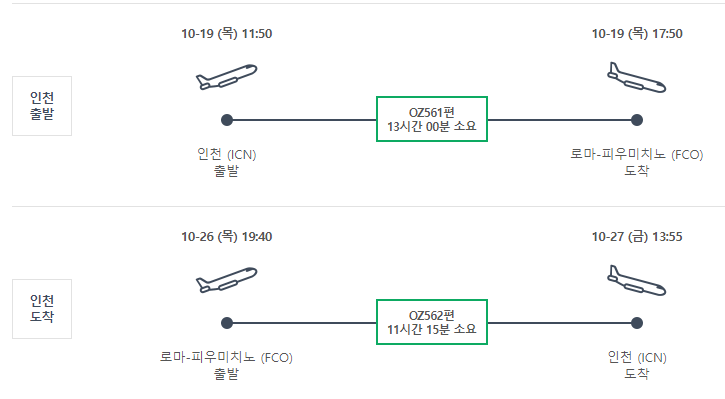Click the landing airplane icon arriving at Rome

click(x=637, y=78)
